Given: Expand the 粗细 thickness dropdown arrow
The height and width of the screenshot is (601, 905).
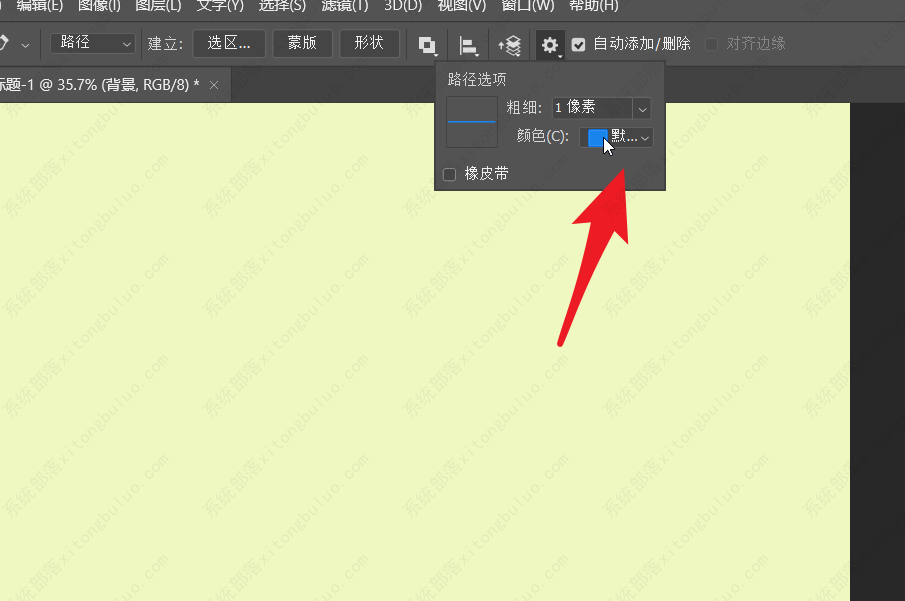Looking at the screenshot, I should [x=642, y=109].
